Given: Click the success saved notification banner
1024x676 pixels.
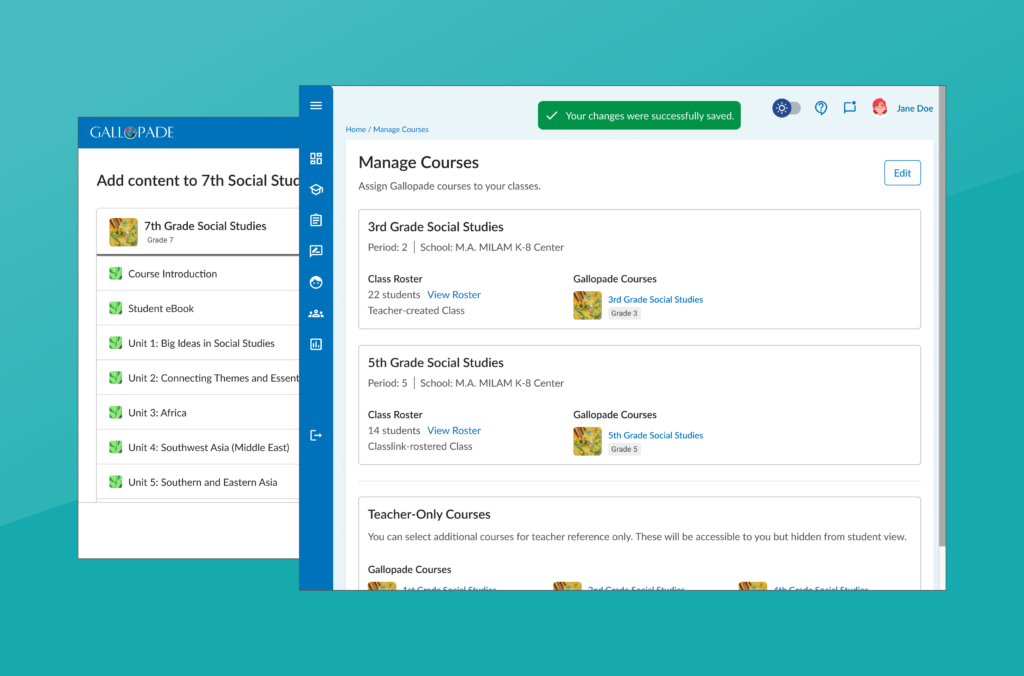Looking at the screenshot, I should click(639, 116).
